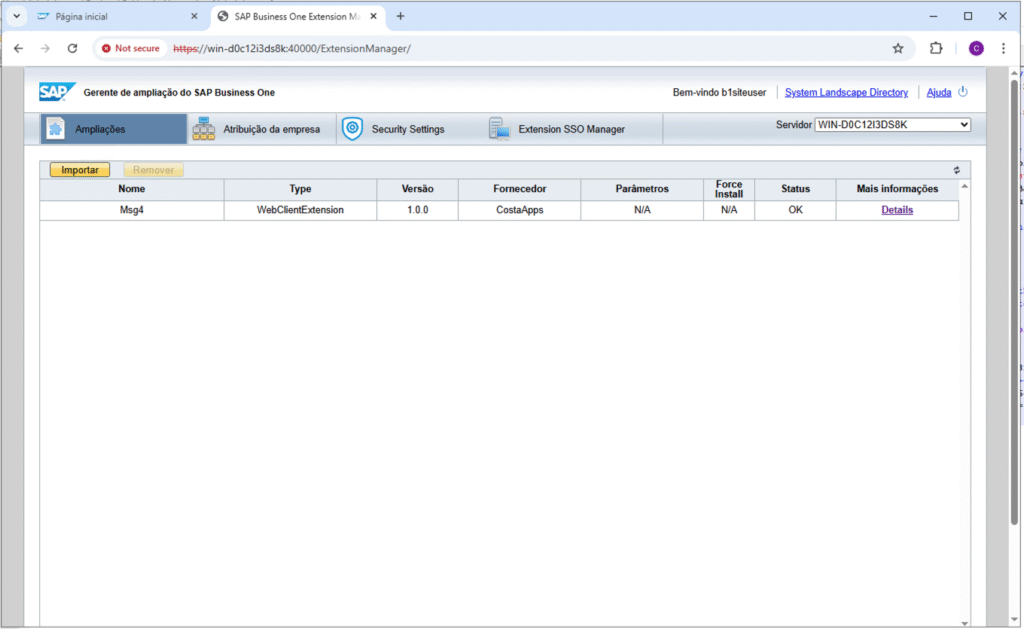Open the Servidor dropdown list

(x=892, y=125)
